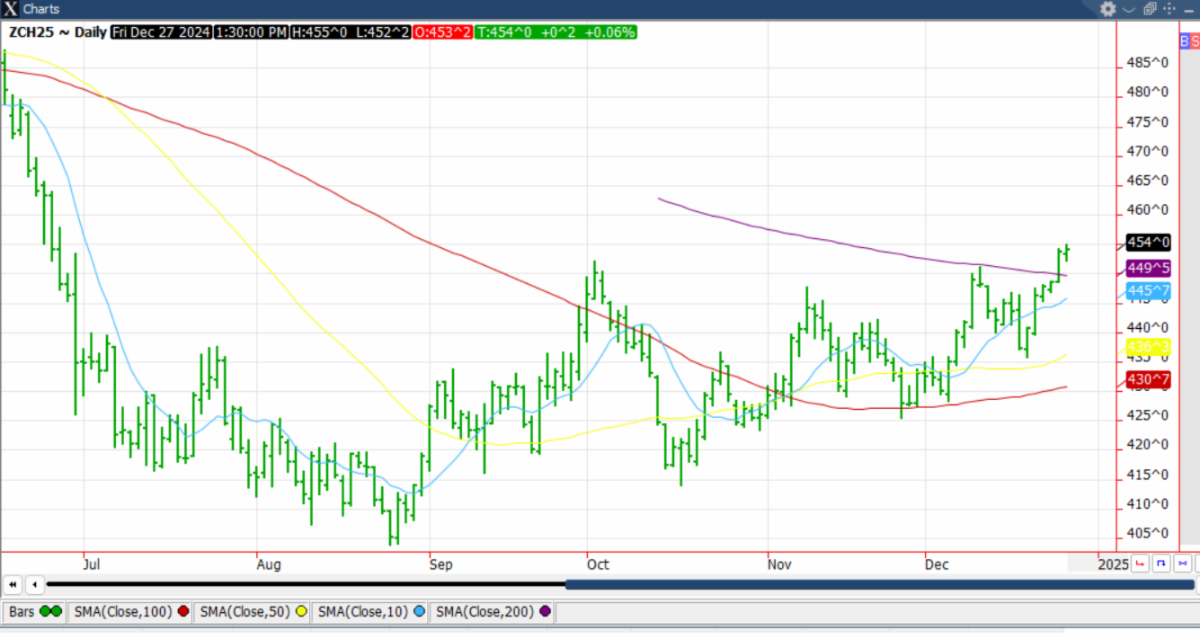Click the blue compress axis button
This screenshot has height=639, width=1200.
[x=1182, y=564]
